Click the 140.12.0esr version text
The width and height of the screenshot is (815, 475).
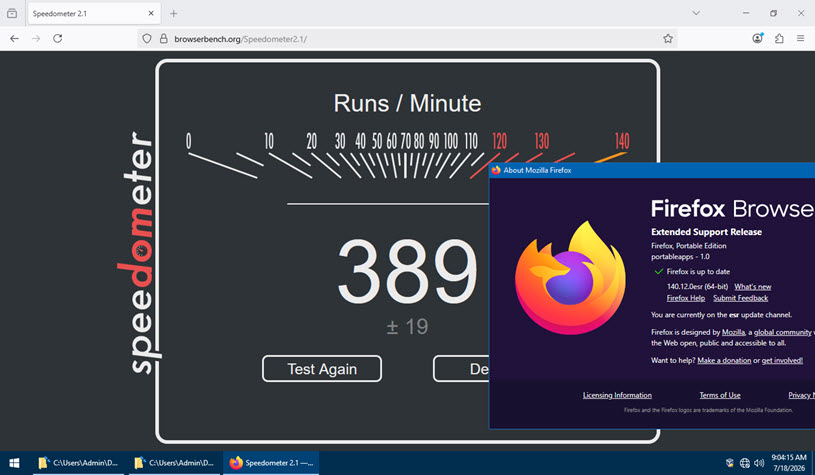(x=698, y=287)
